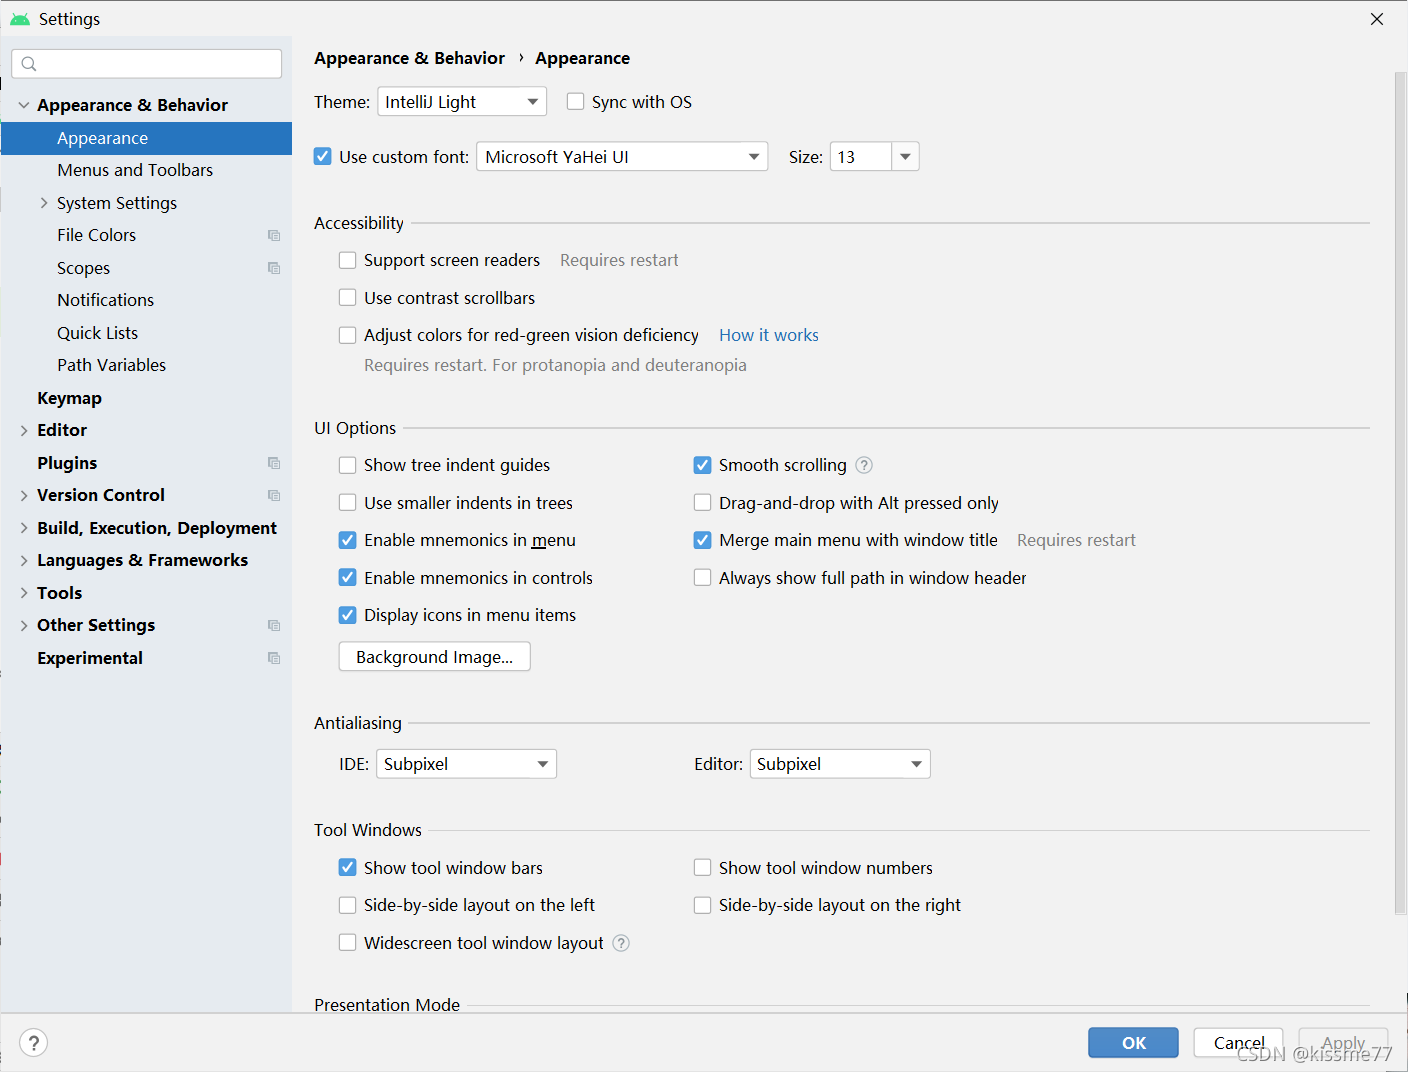The image size is (1408, 1072).
Task: Open help tooltip for Widescreen tool window layout
Action: click(x=621, y=943)
